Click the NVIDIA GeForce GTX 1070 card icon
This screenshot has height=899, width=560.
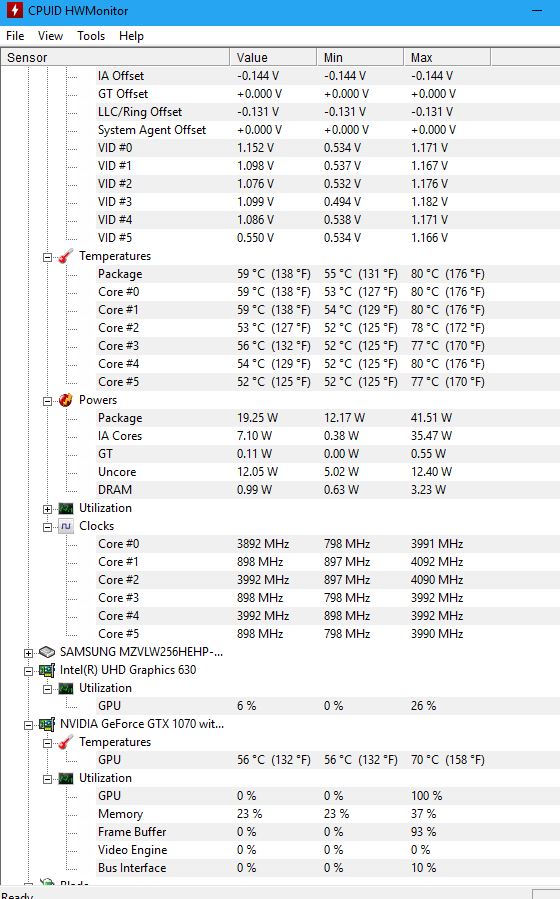(46, 724)
